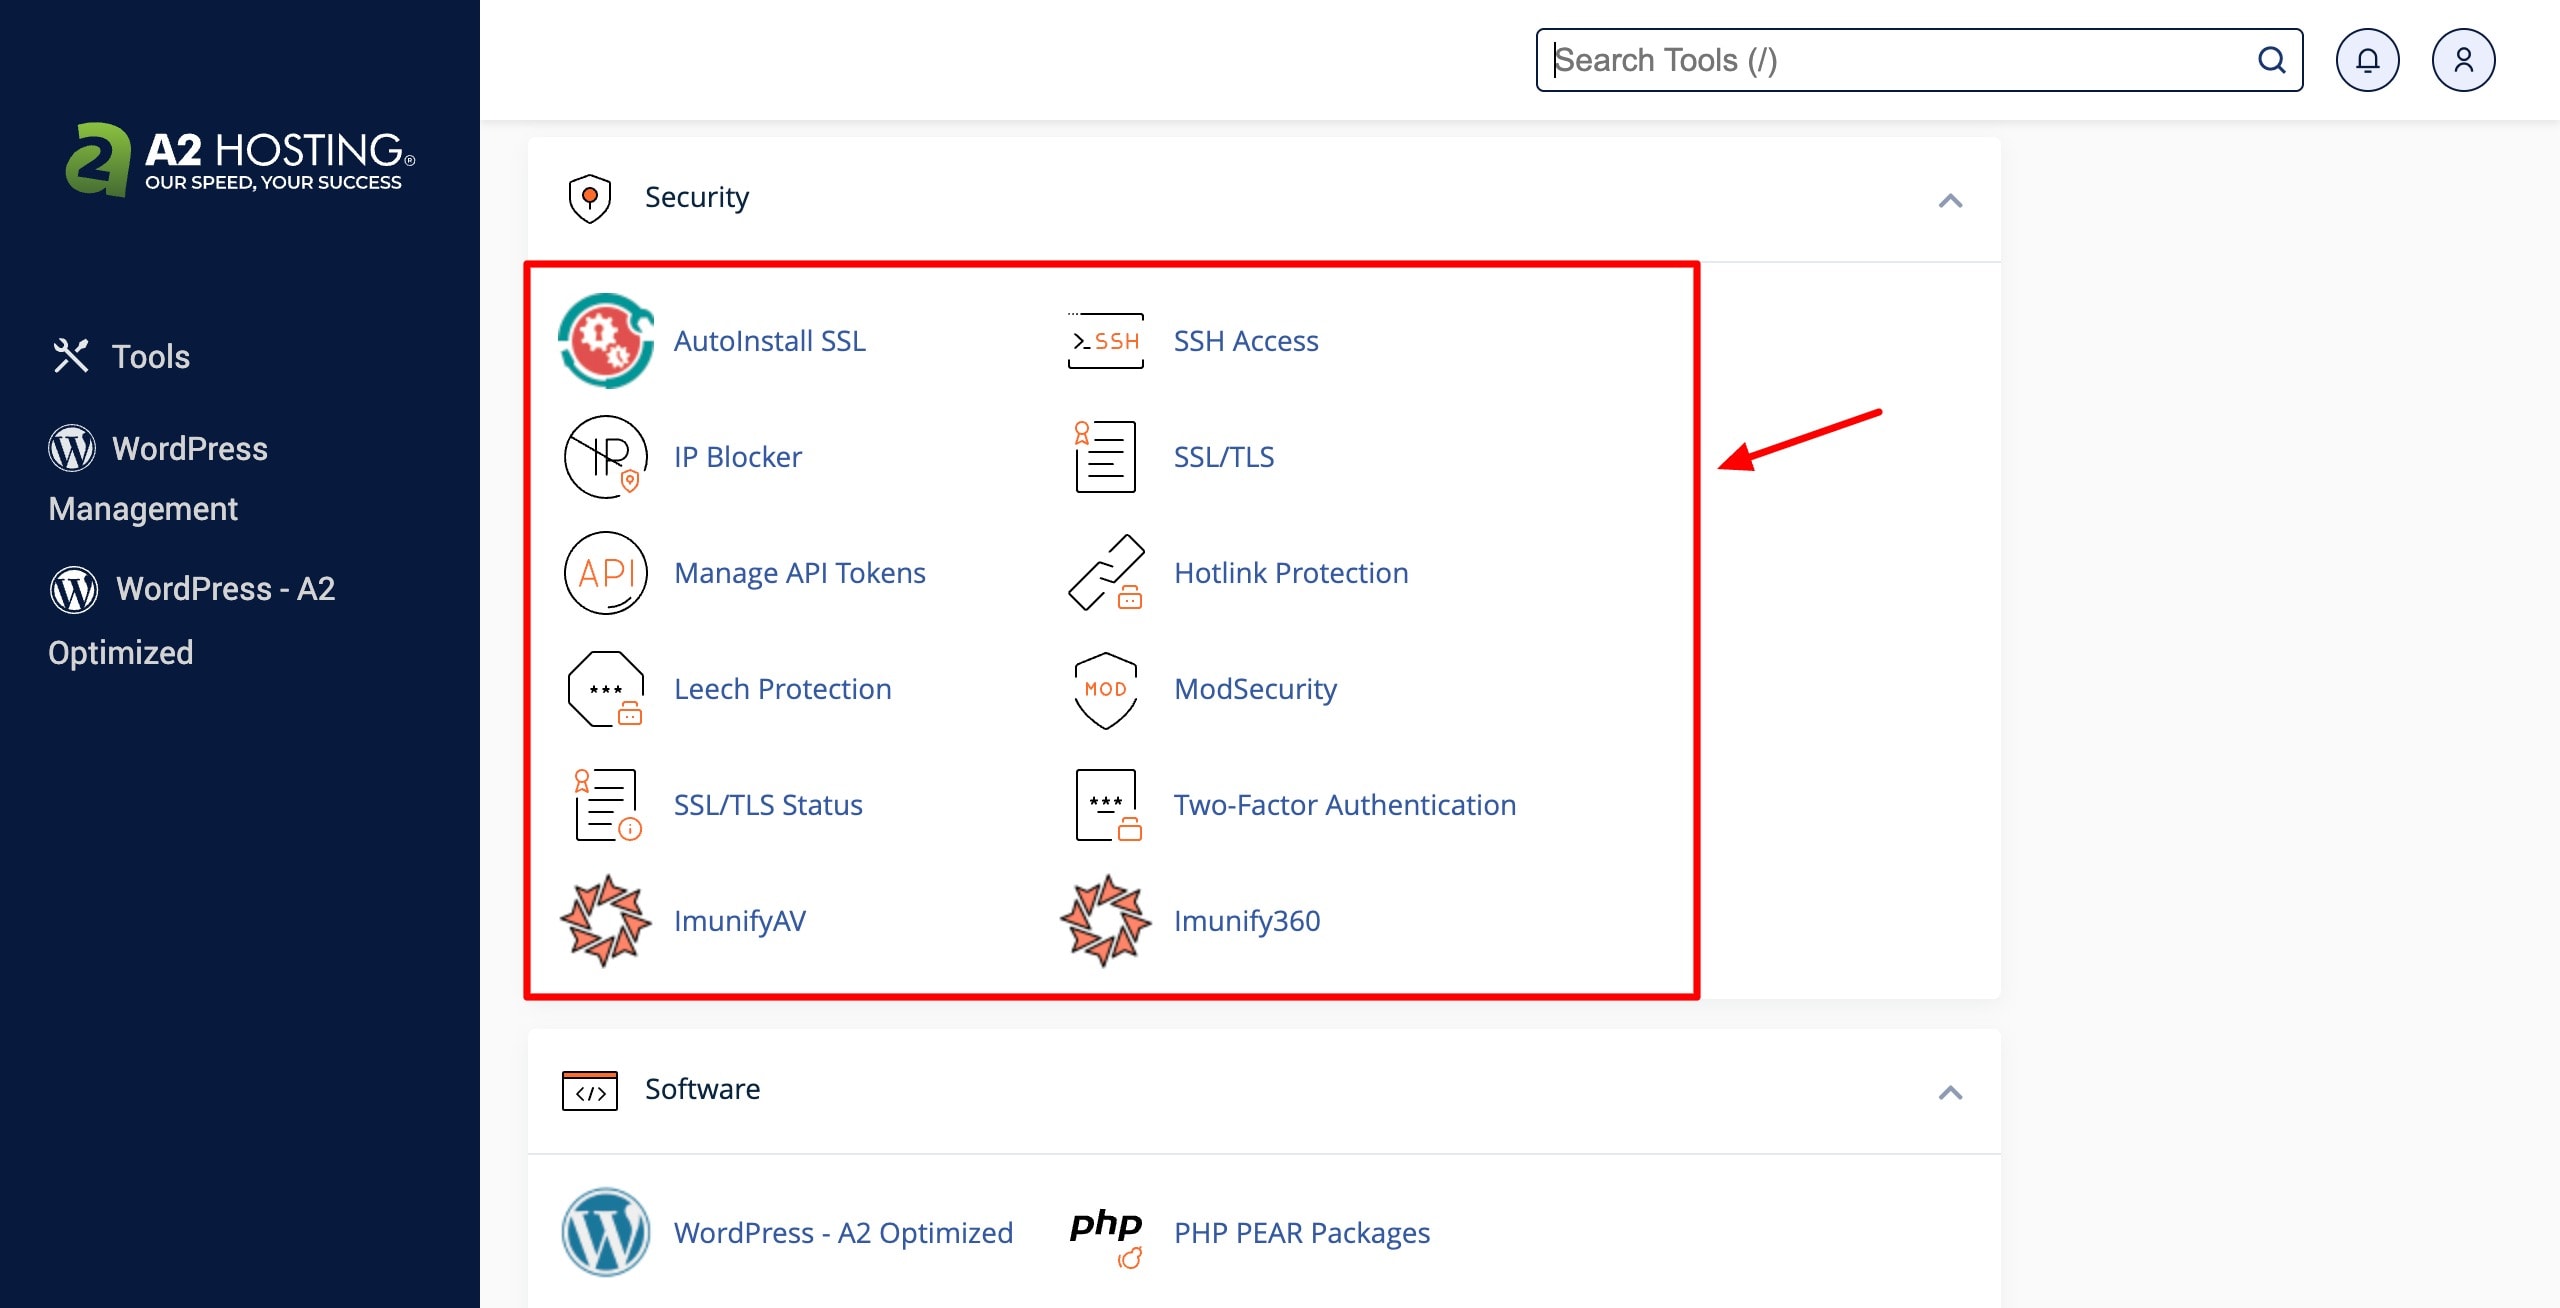Click the Software code window icon
The image size is (2560, 1308).
pyautogui.click(x=590, y=1090)
